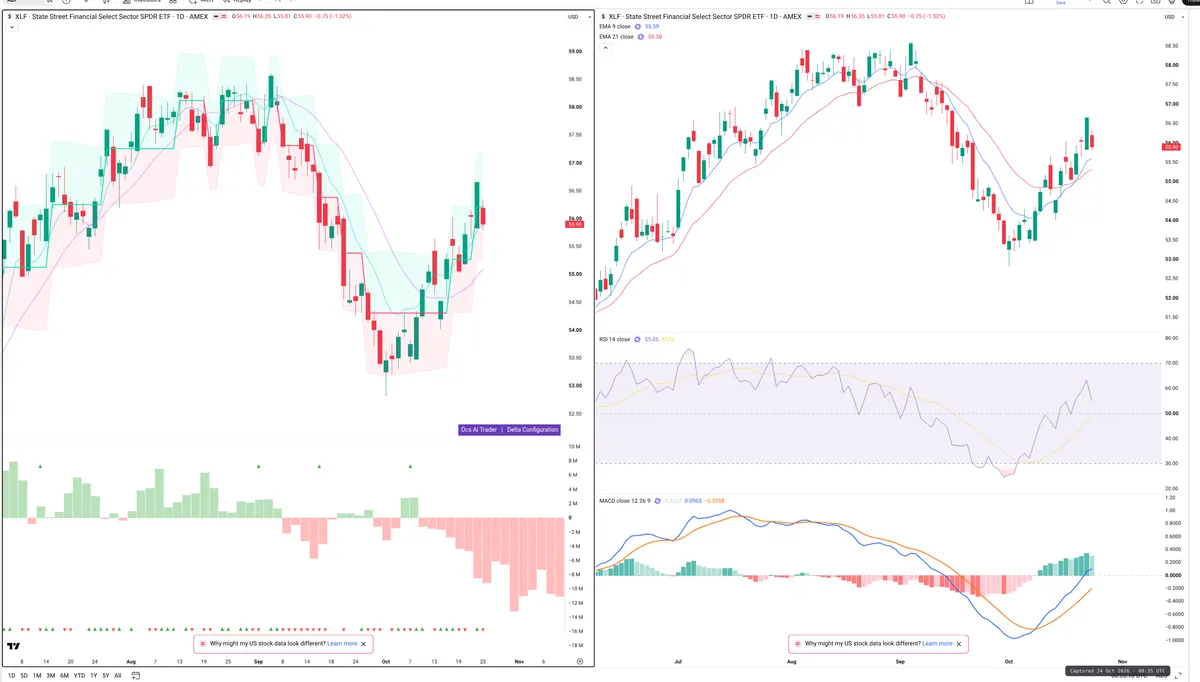
Task: Click the left chart XLF symbol title
Action: coord(112,17)
